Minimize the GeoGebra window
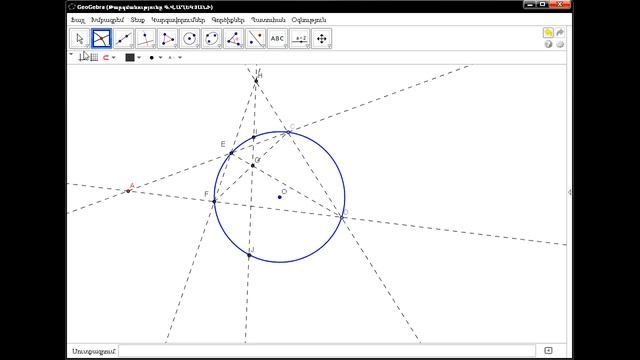640x360 pixels. click(x=530, y=4)
